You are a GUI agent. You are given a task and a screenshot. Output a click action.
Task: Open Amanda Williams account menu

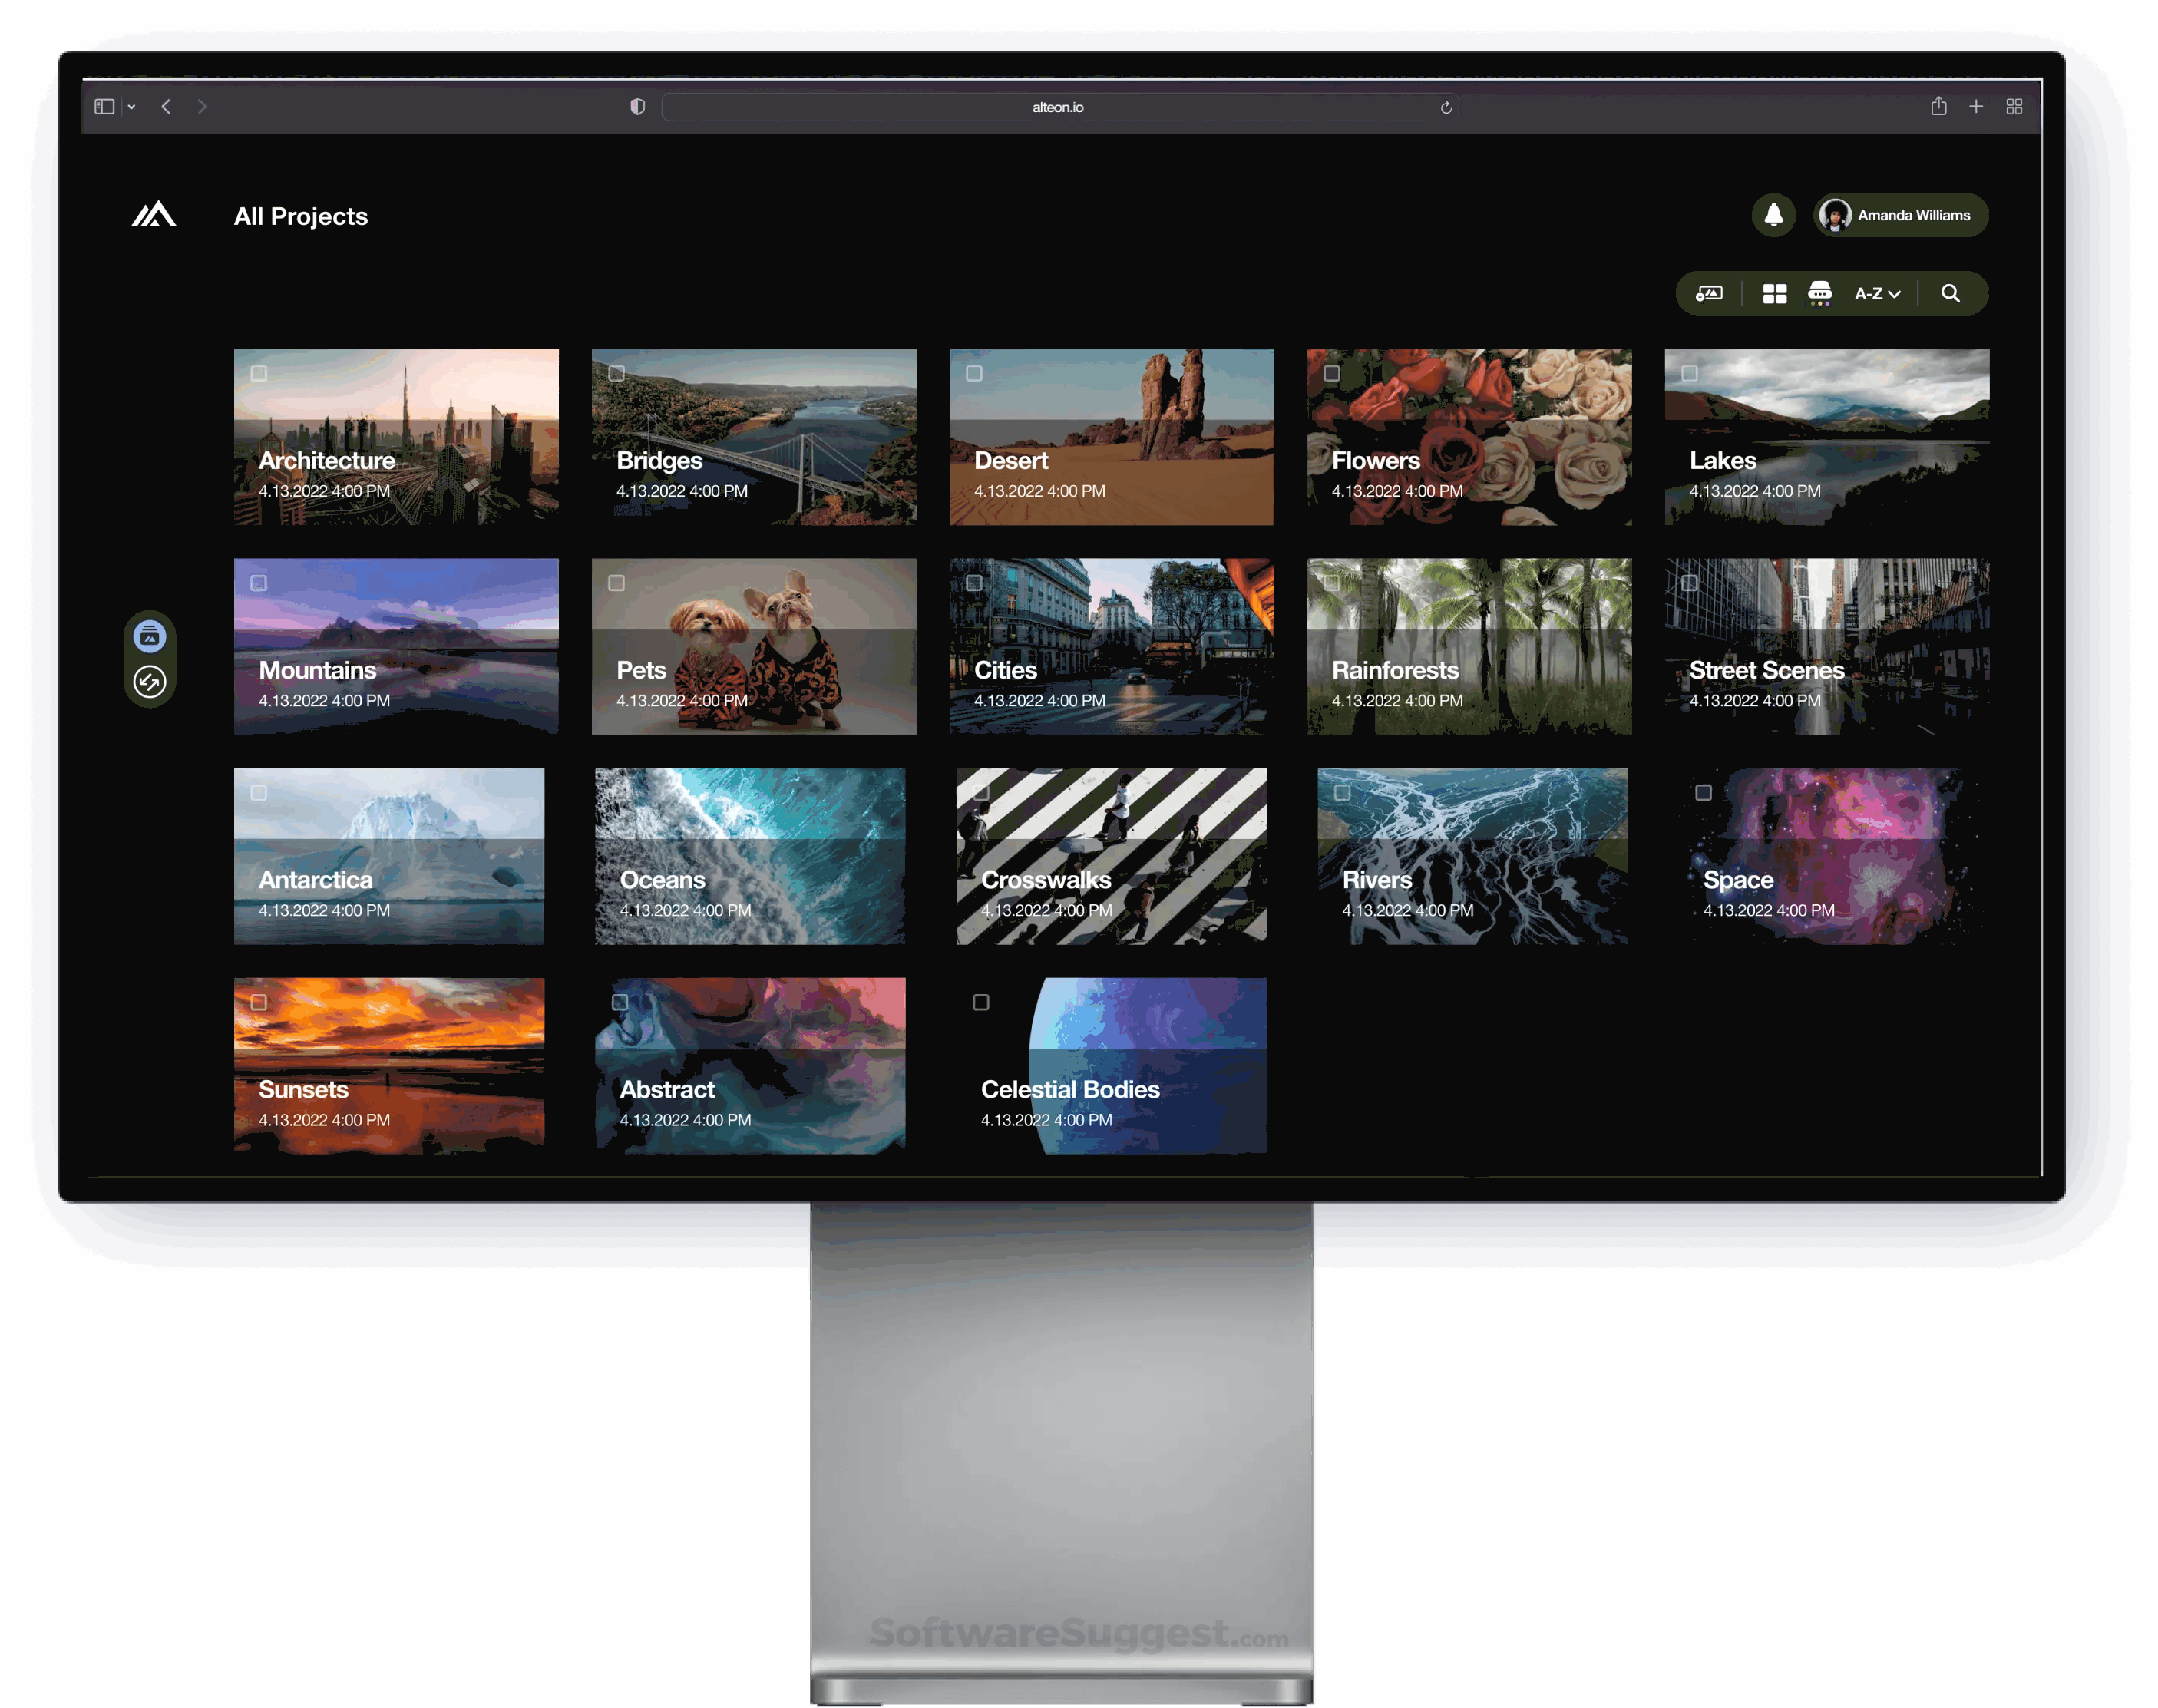[x=1900, y=215]
